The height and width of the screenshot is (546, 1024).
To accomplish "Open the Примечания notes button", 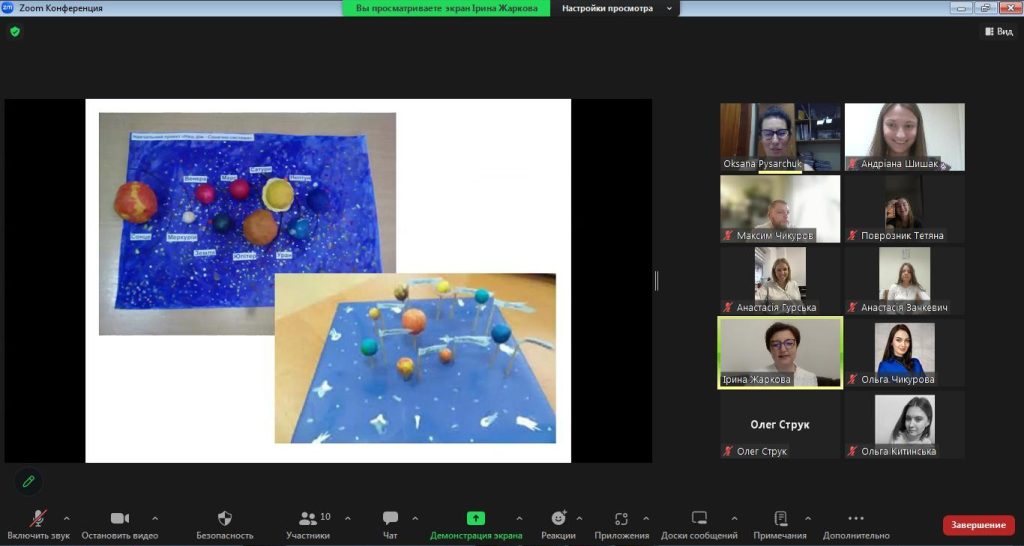I will point(780,518).
